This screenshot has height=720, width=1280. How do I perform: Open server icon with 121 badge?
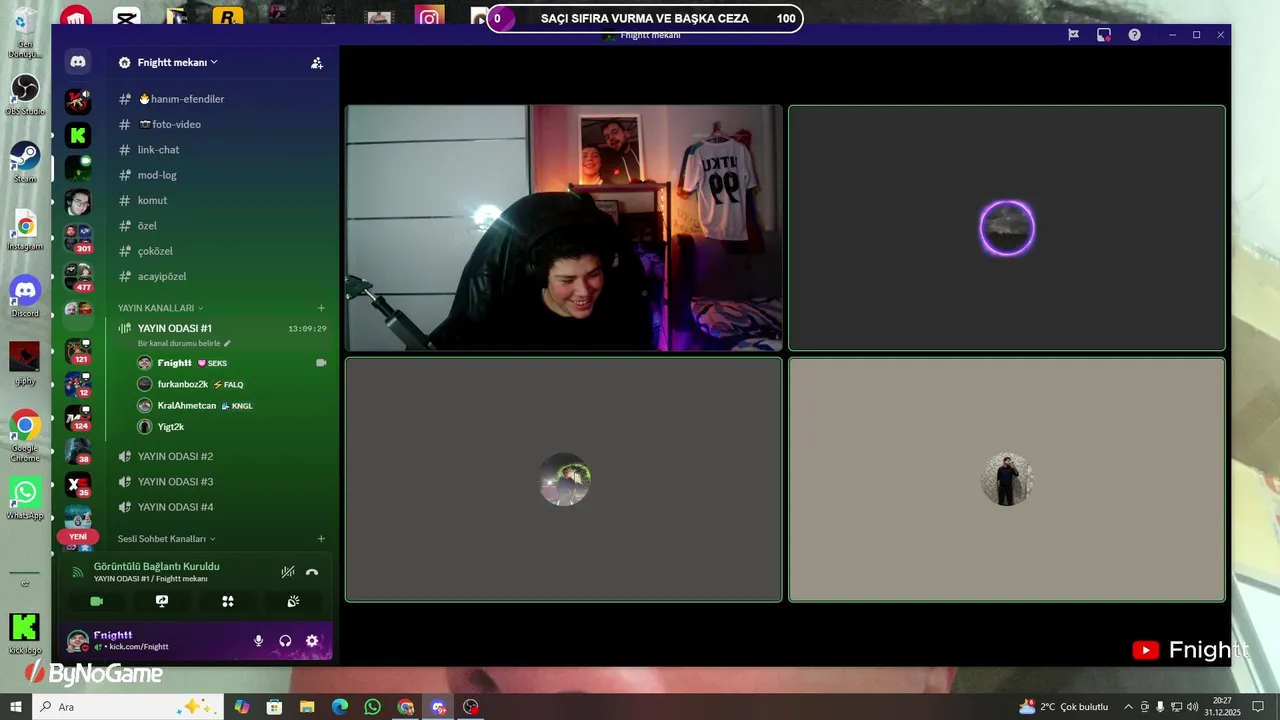(x=78, y=351)
